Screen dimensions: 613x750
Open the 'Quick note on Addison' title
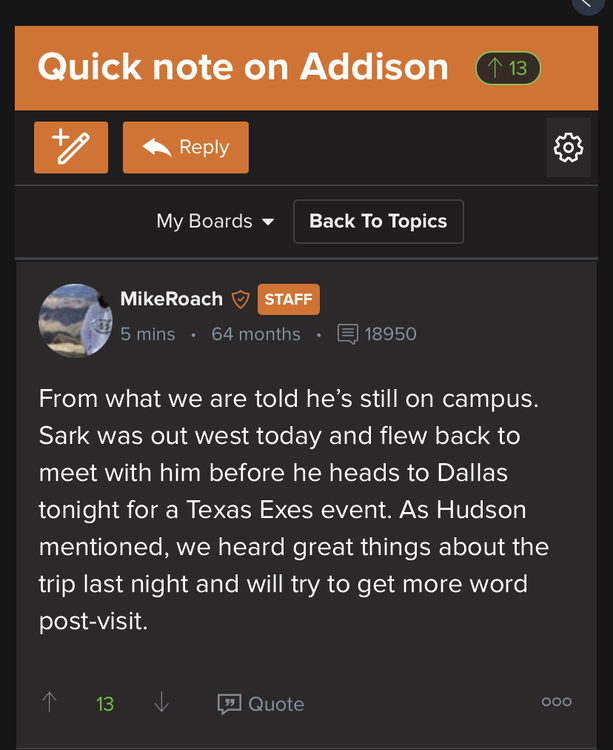[243, 67]
